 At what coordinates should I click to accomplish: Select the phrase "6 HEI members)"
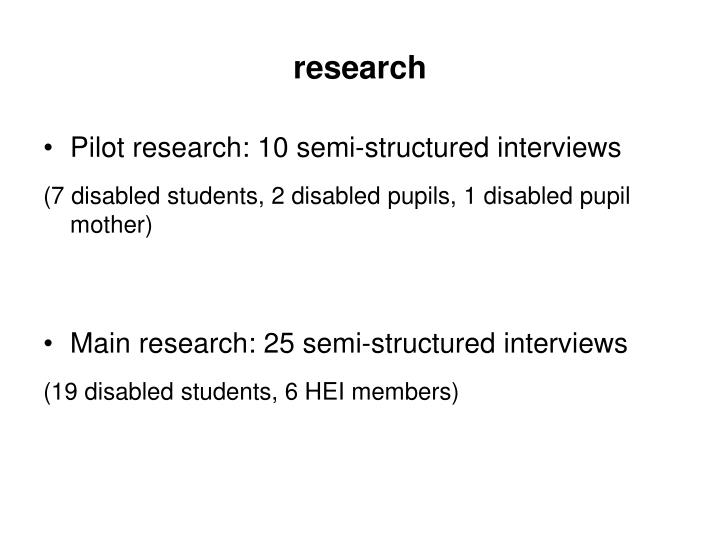(371, 392)
